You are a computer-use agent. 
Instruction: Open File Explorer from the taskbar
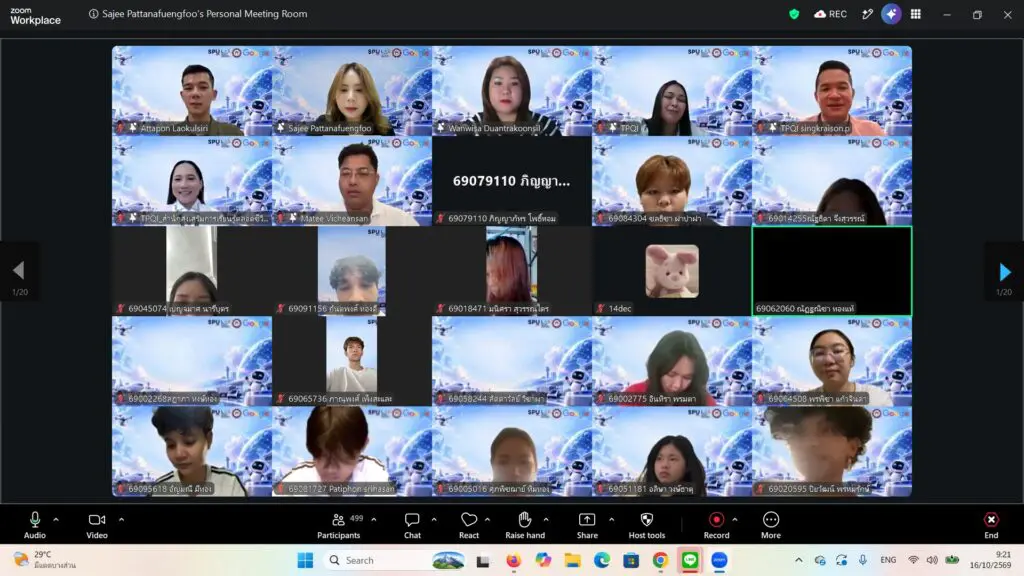pyautogui.click(x=573, y=560)
